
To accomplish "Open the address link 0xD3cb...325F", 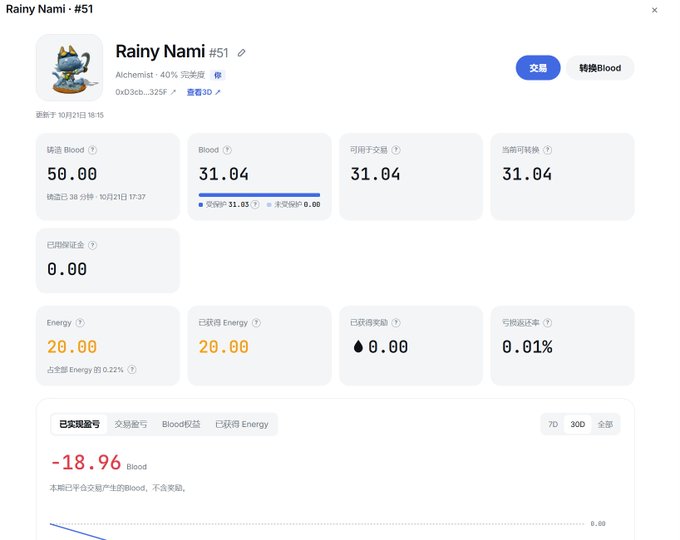I will pos(145,92).
